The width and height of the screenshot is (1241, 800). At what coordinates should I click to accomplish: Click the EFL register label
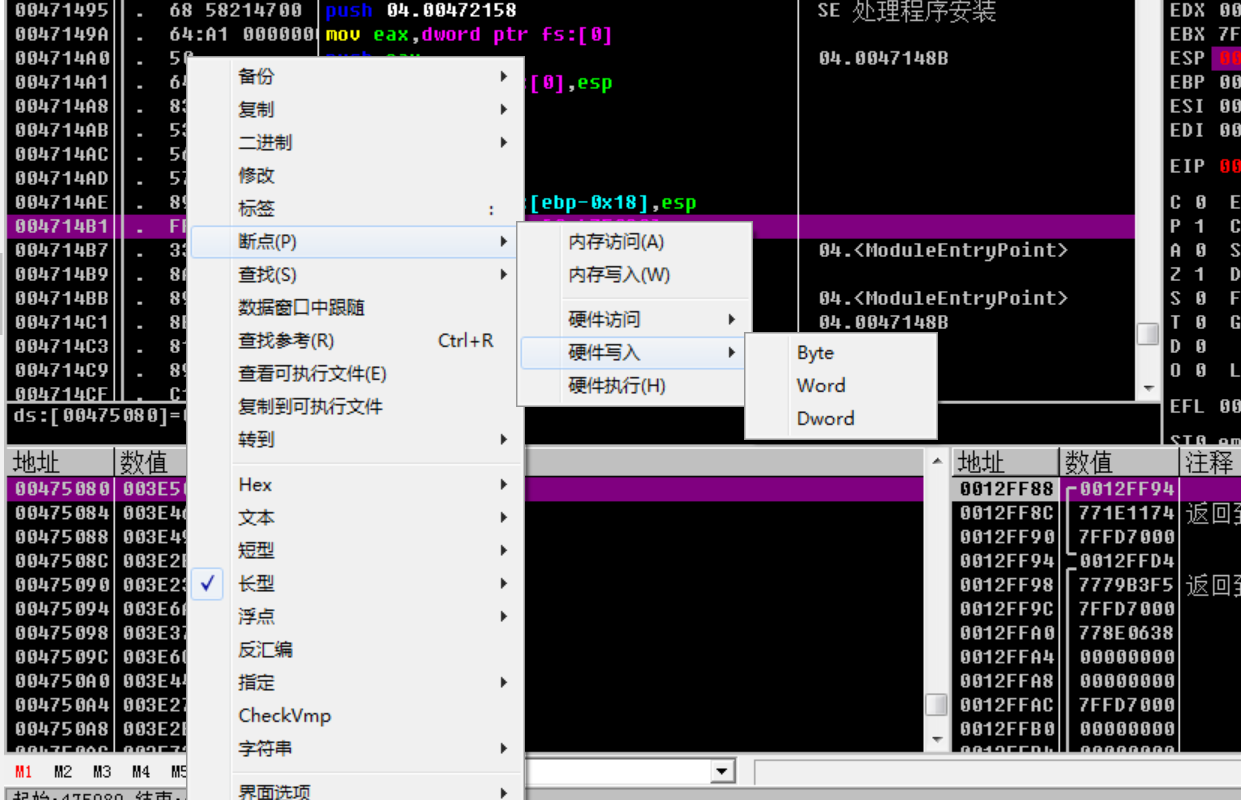click(1187, 407)
